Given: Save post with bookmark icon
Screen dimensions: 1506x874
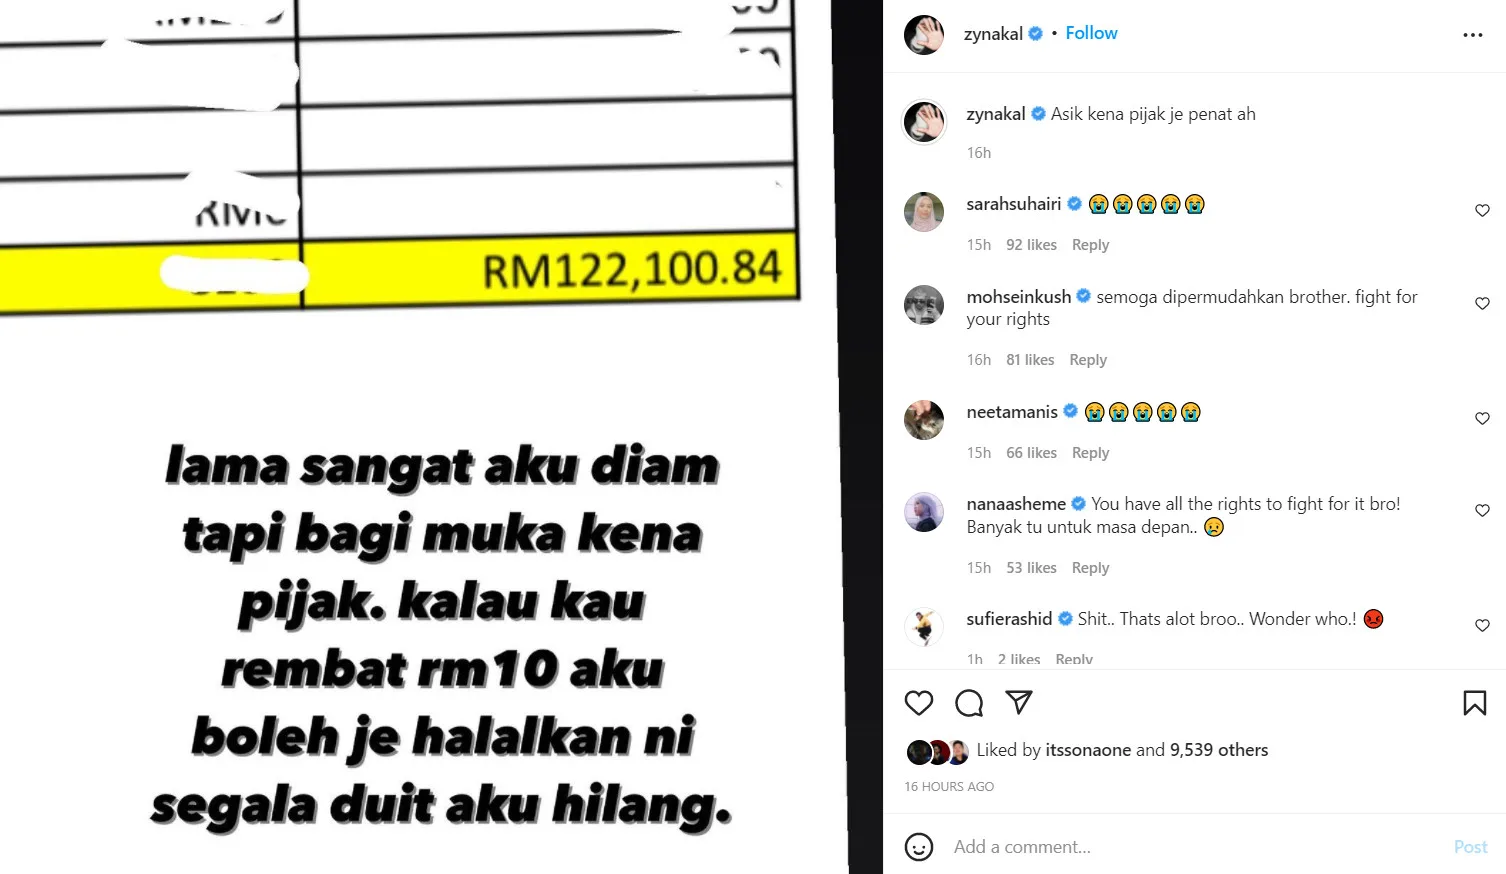Looking at the screenshot, I should 1475,703.
